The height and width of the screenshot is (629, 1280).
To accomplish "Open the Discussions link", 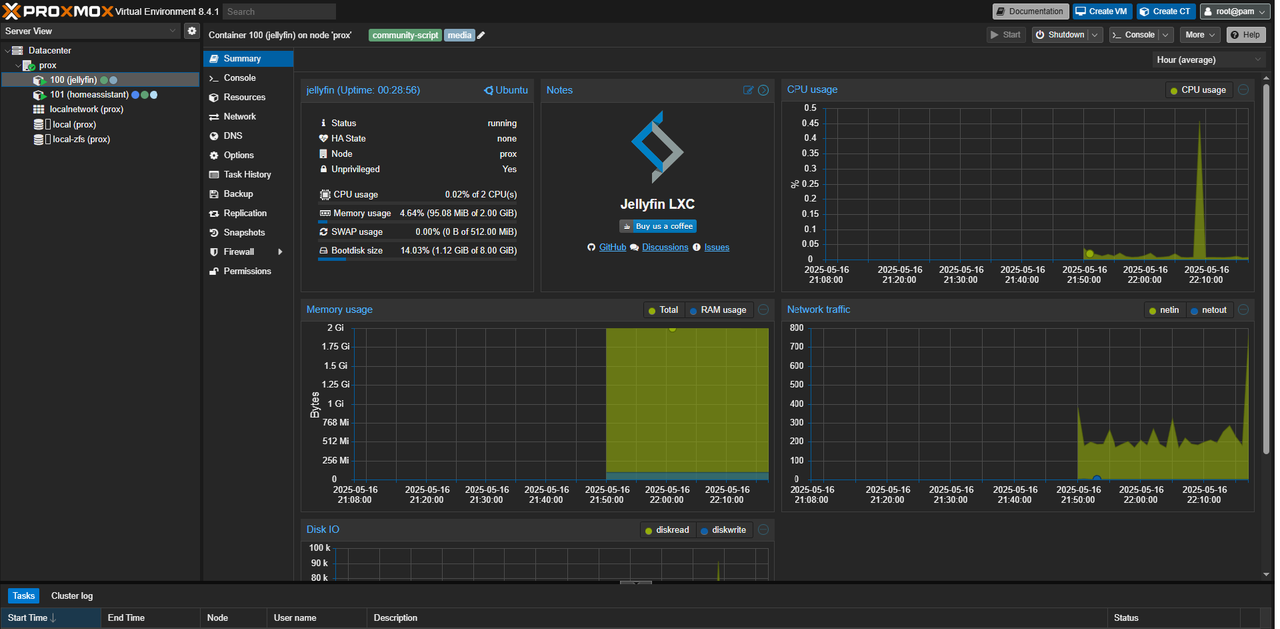I will point(665,247).
